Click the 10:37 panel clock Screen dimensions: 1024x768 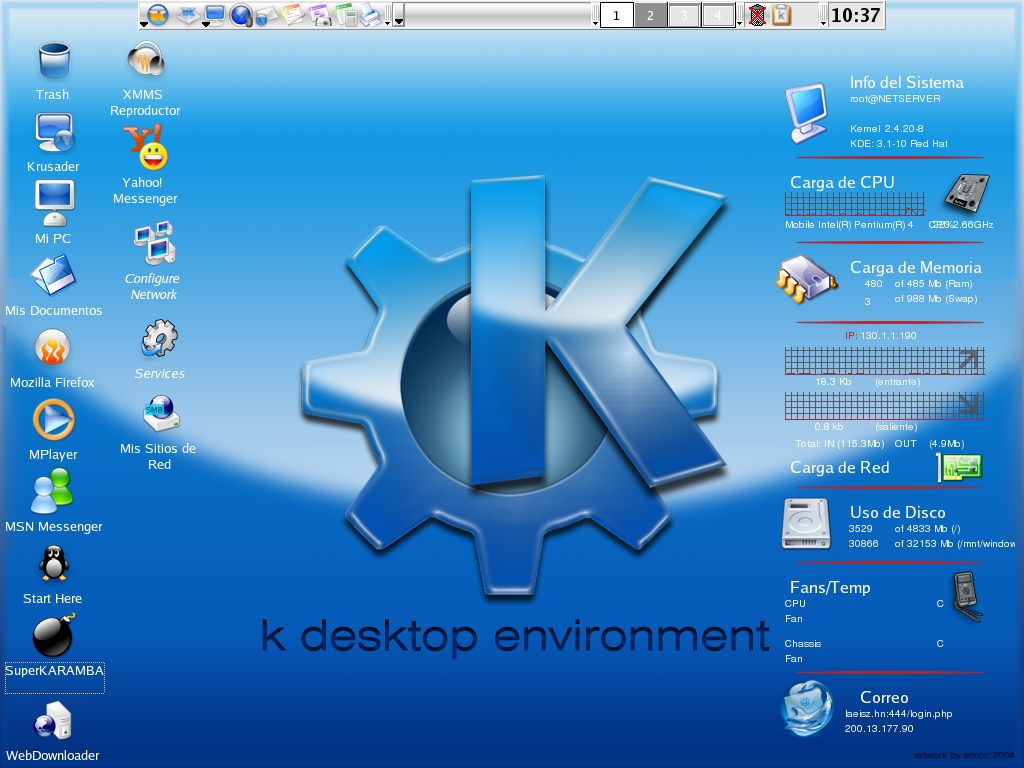(856, 15)
